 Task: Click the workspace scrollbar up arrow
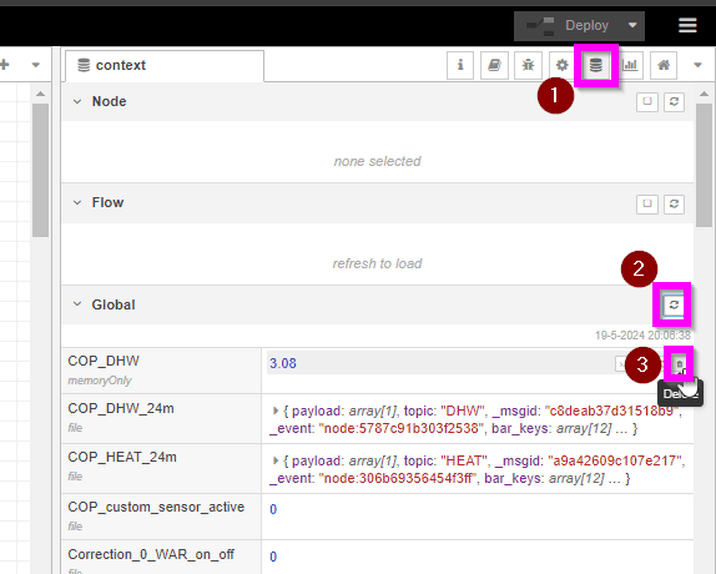[x=40, y=94]
